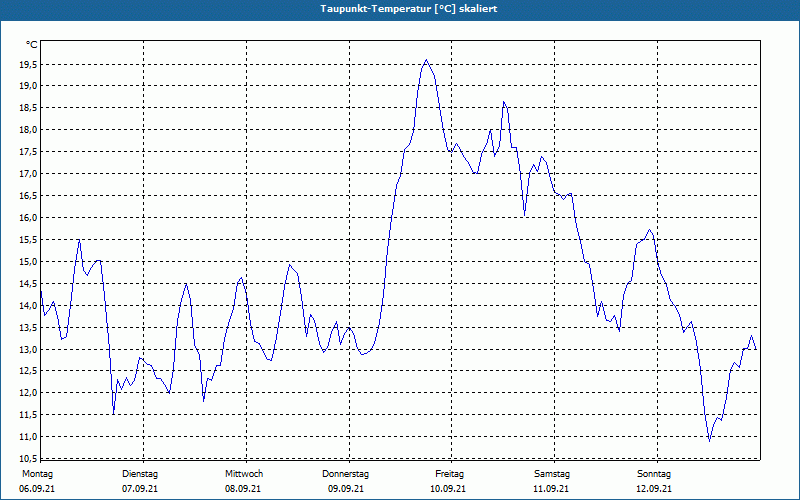
Task: Select the 14,0 axis value
Action: (29, 305)
